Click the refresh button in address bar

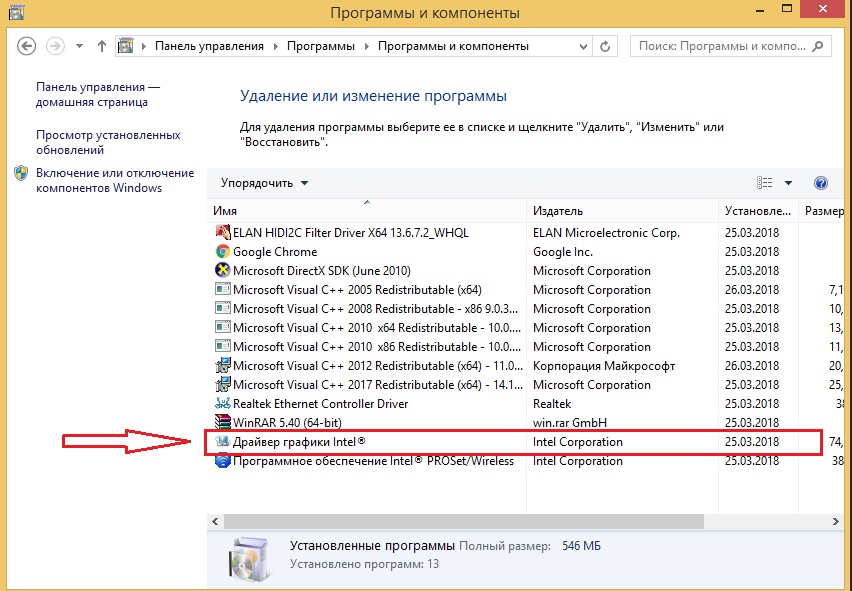606,46
